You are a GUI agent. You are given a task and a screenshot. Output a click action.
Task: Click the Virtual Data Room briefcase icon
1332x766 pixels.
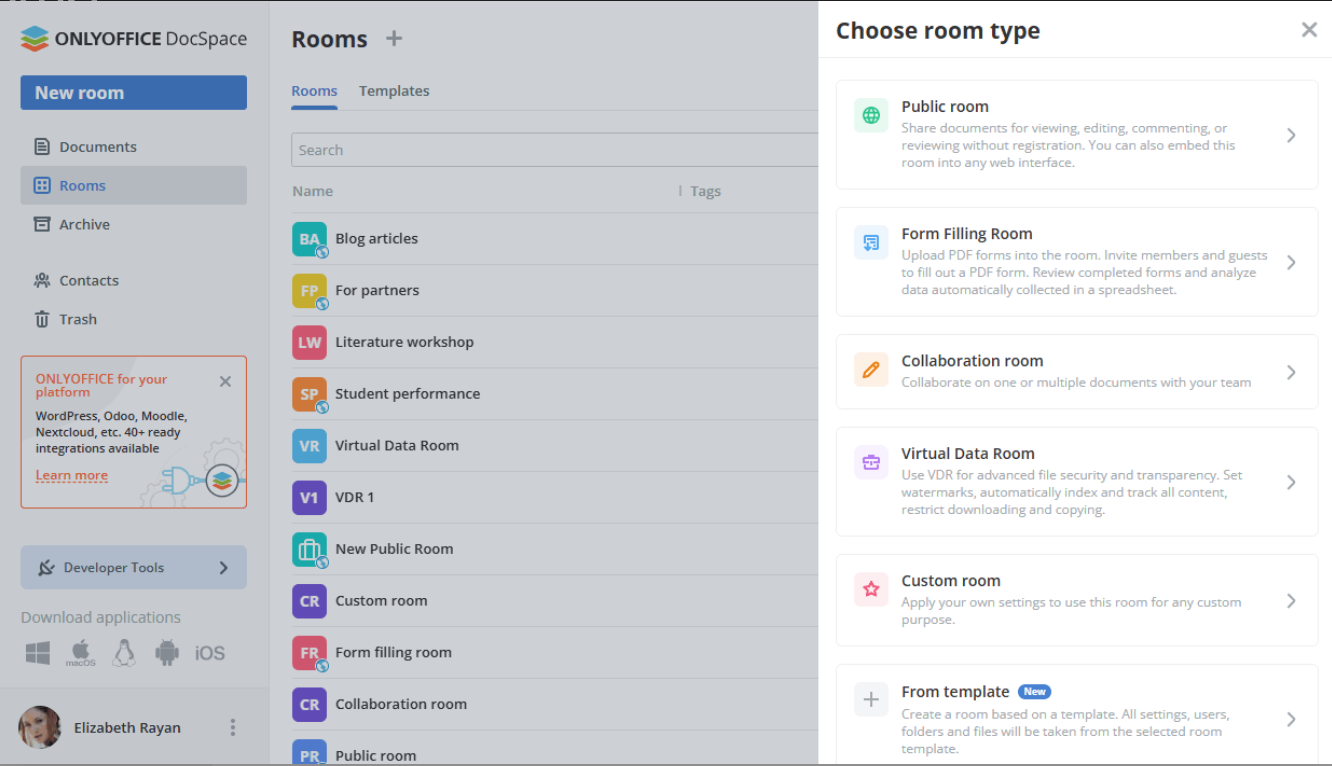pyautogui.click(x=871, y=462)
